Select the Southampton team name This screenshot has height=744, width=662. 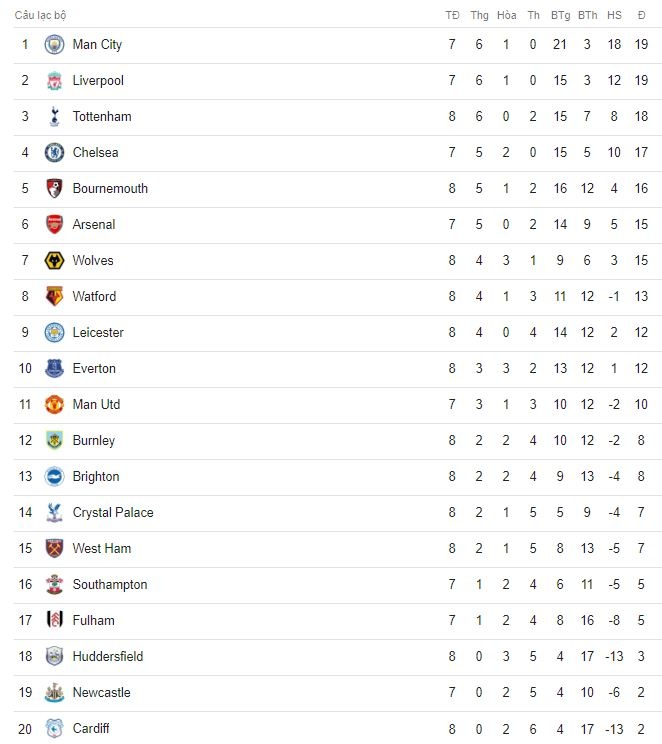click(x=110, y=585)
